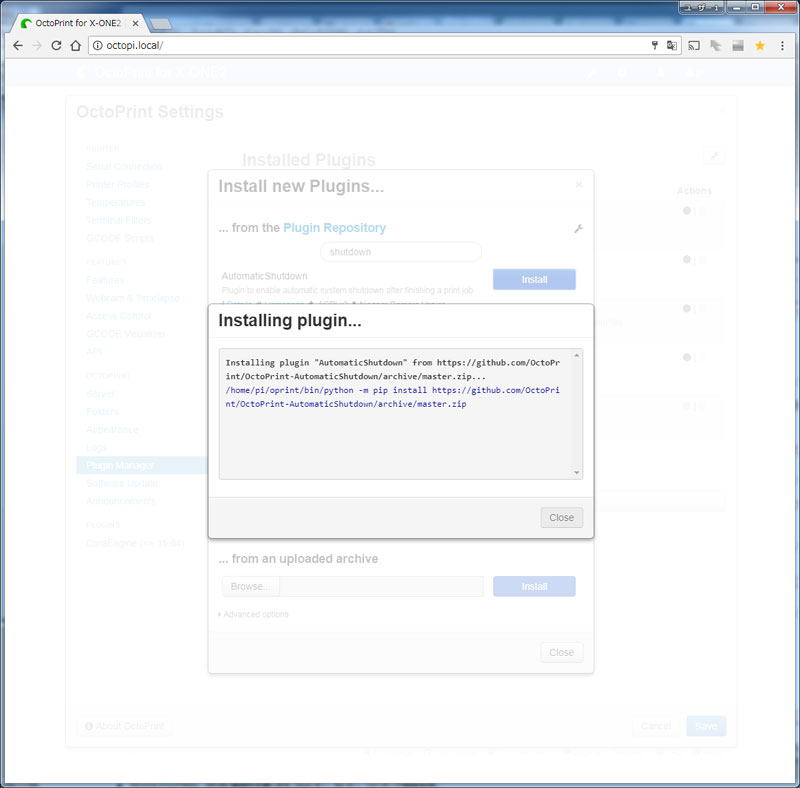
Task: Click the yellow bookmark star icon
Action: pos(760,45)
